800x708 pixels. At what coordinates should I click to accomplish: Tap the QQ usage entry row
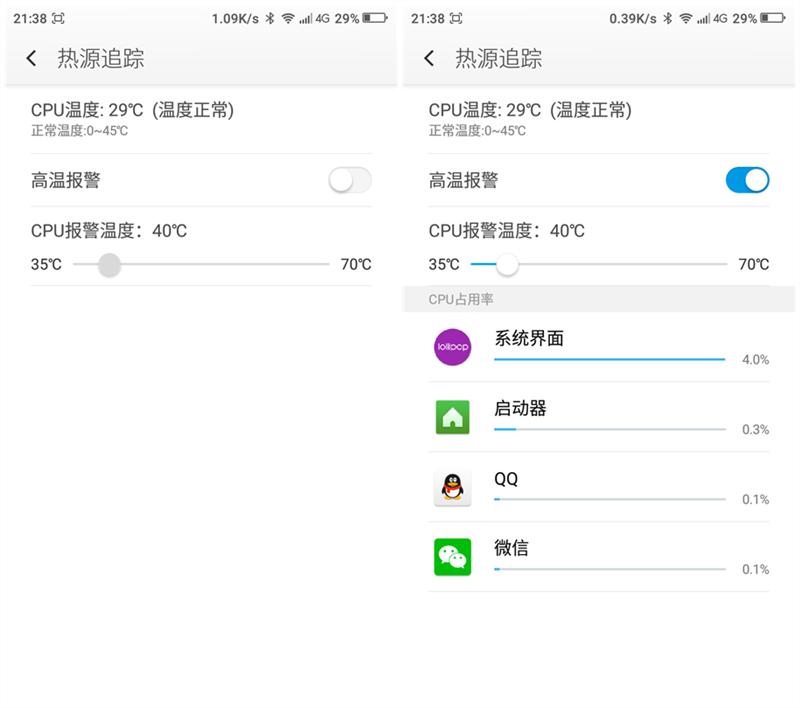click(x=600, y=488)
